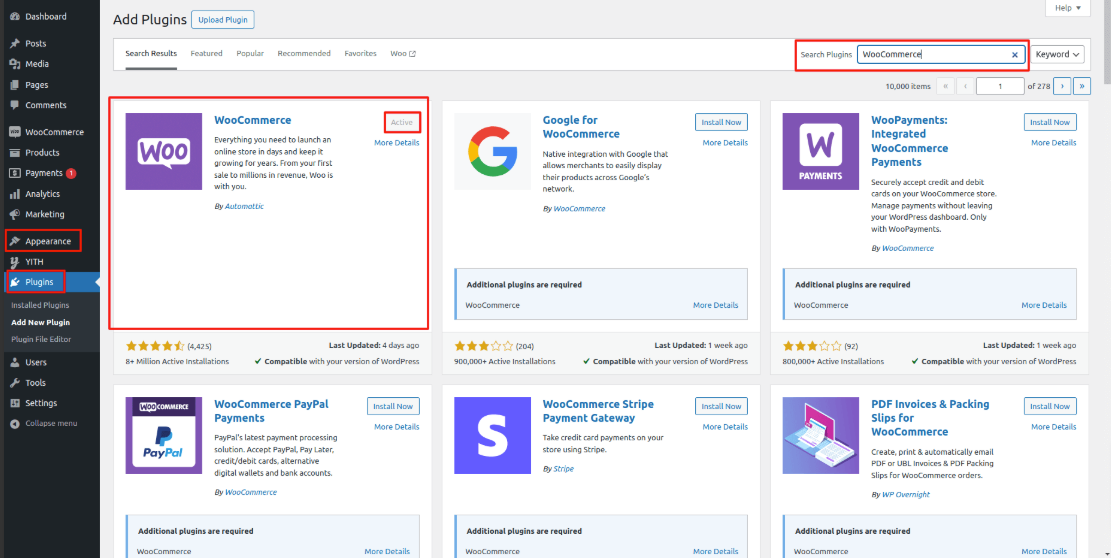Click the Marketing megaphone icon
Screen dimensions: 1111x558
[14, 214]
